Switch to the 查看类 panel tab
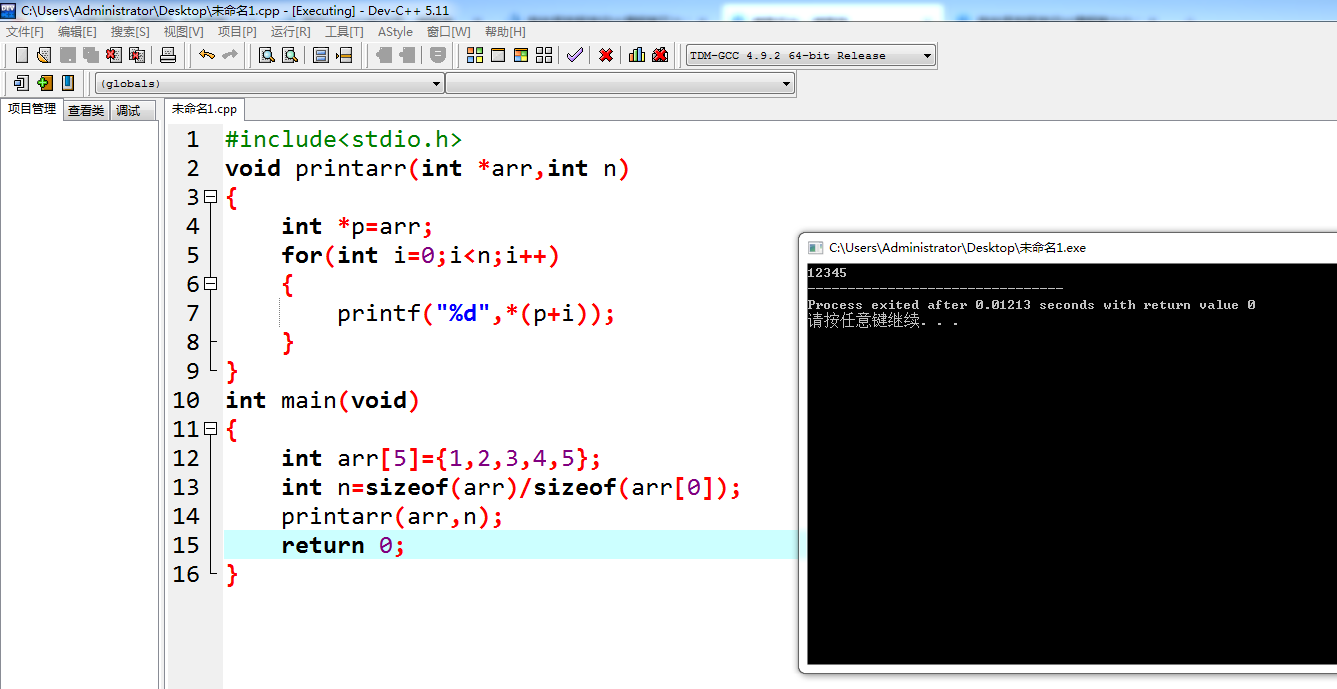Image resolution: width=1337 pixels, height=689 pixels. pos(86,110)
